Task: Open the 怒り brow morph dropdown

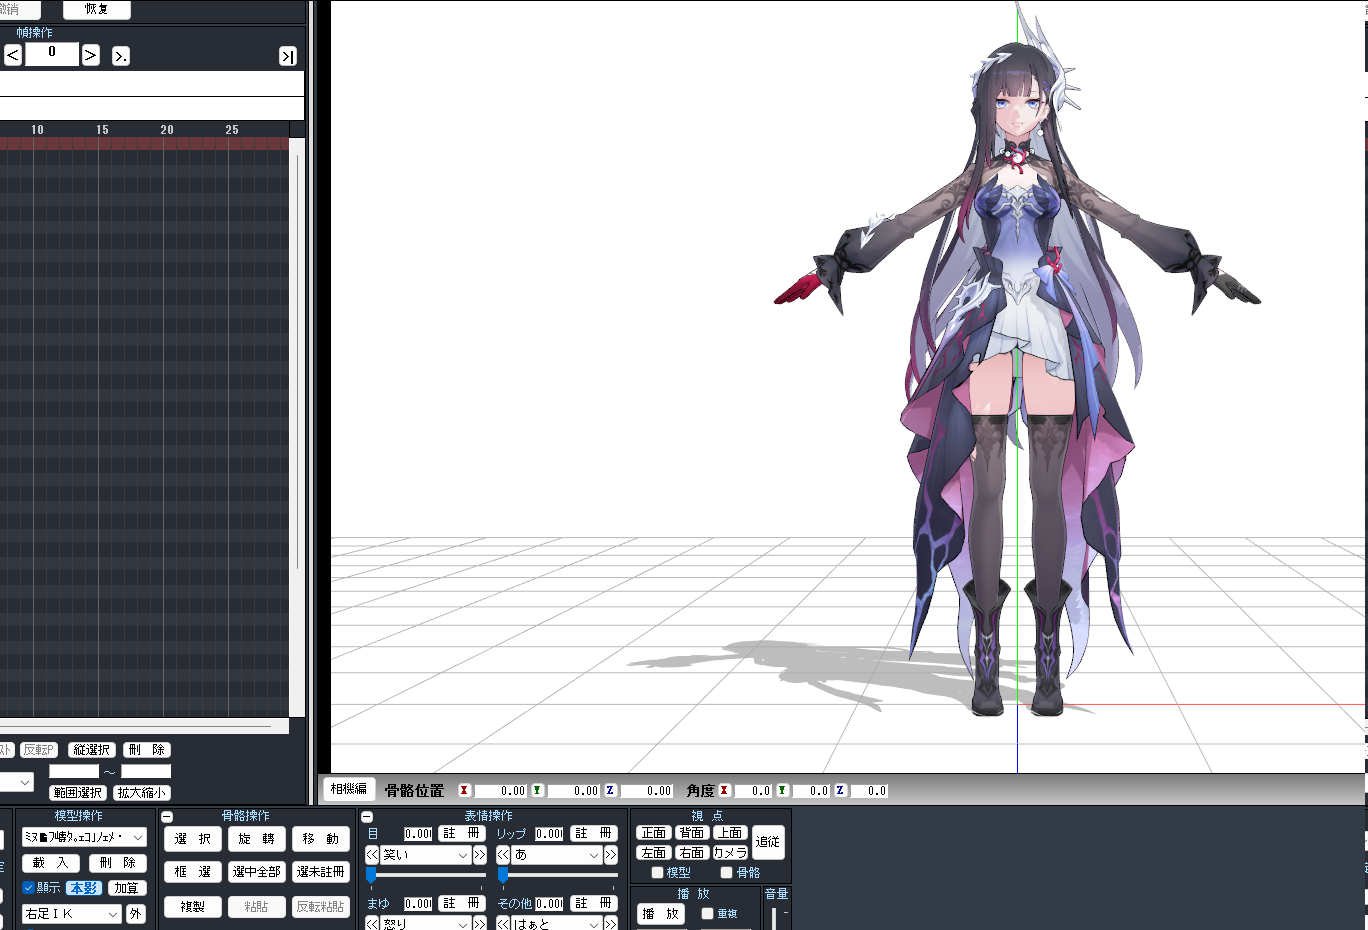Action: [426, 924]
